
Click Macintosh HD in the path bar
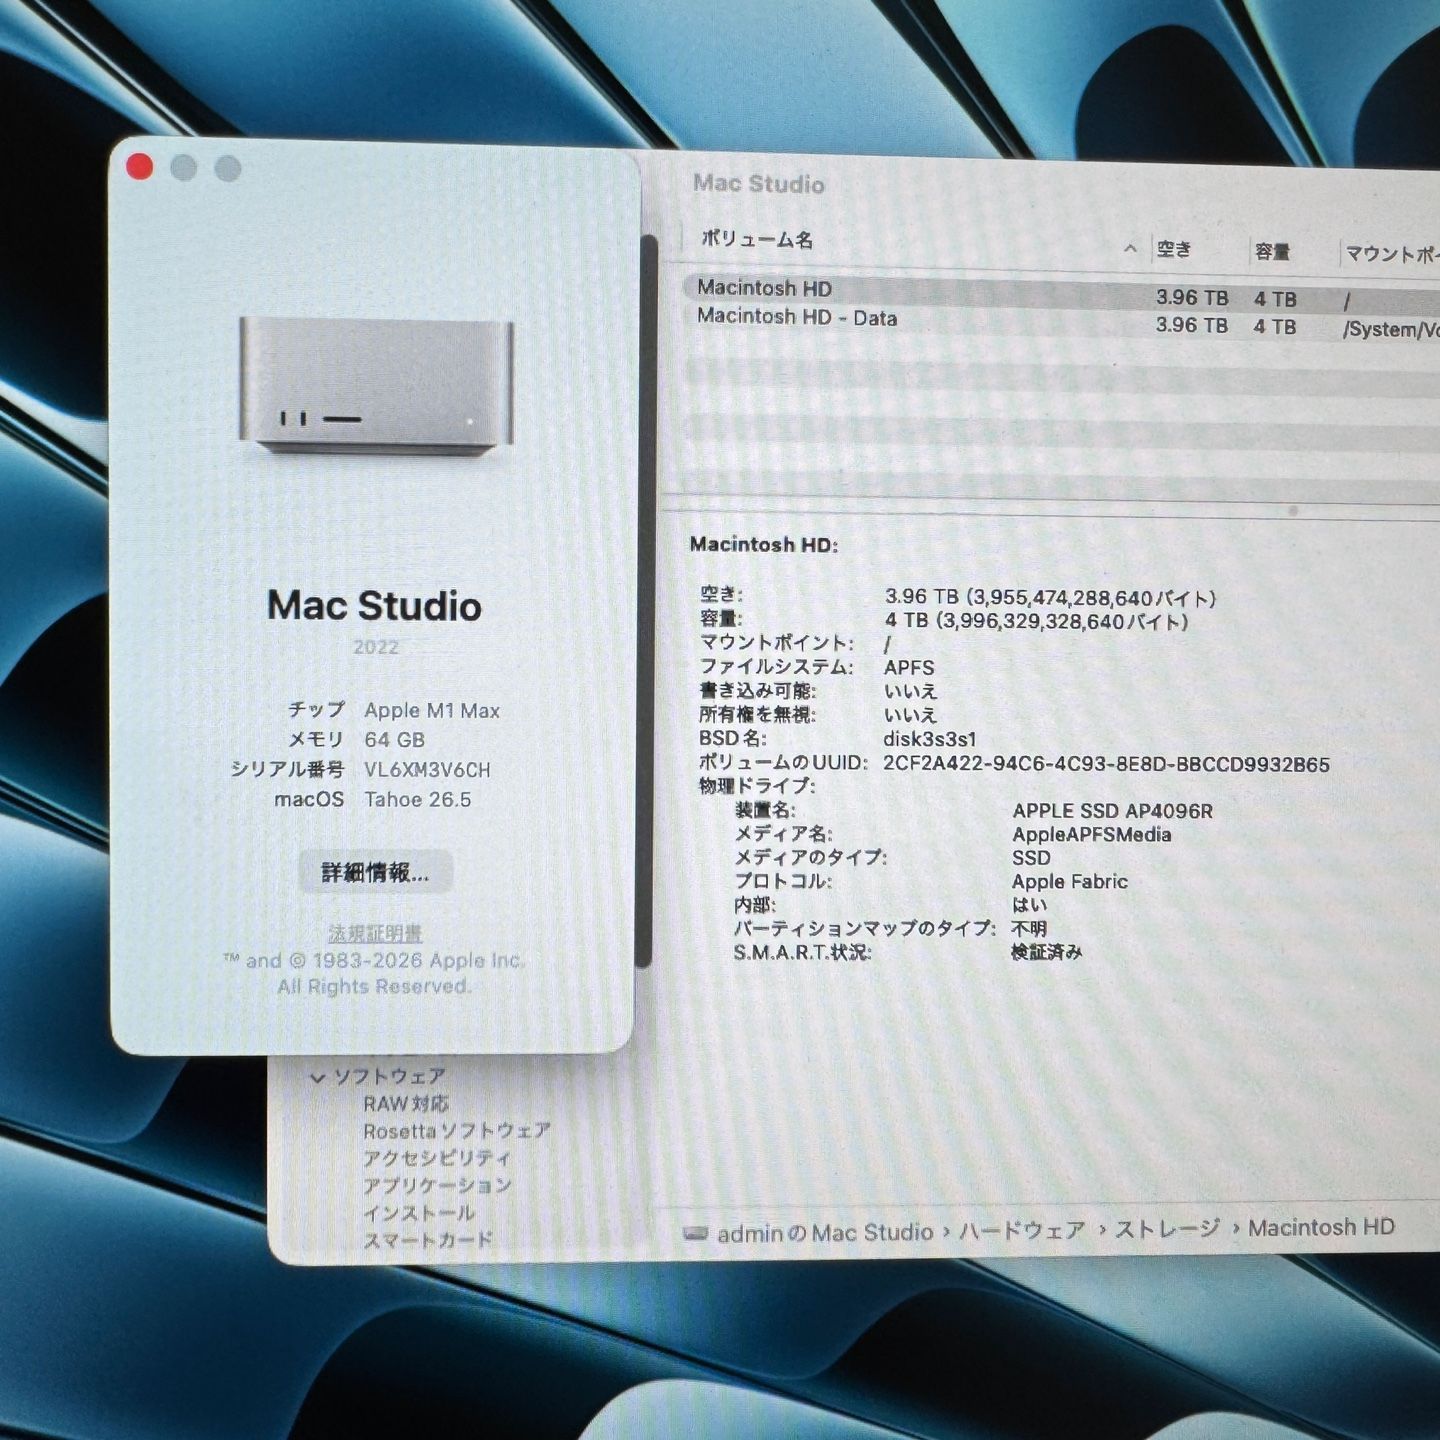coord(1321,1227)
